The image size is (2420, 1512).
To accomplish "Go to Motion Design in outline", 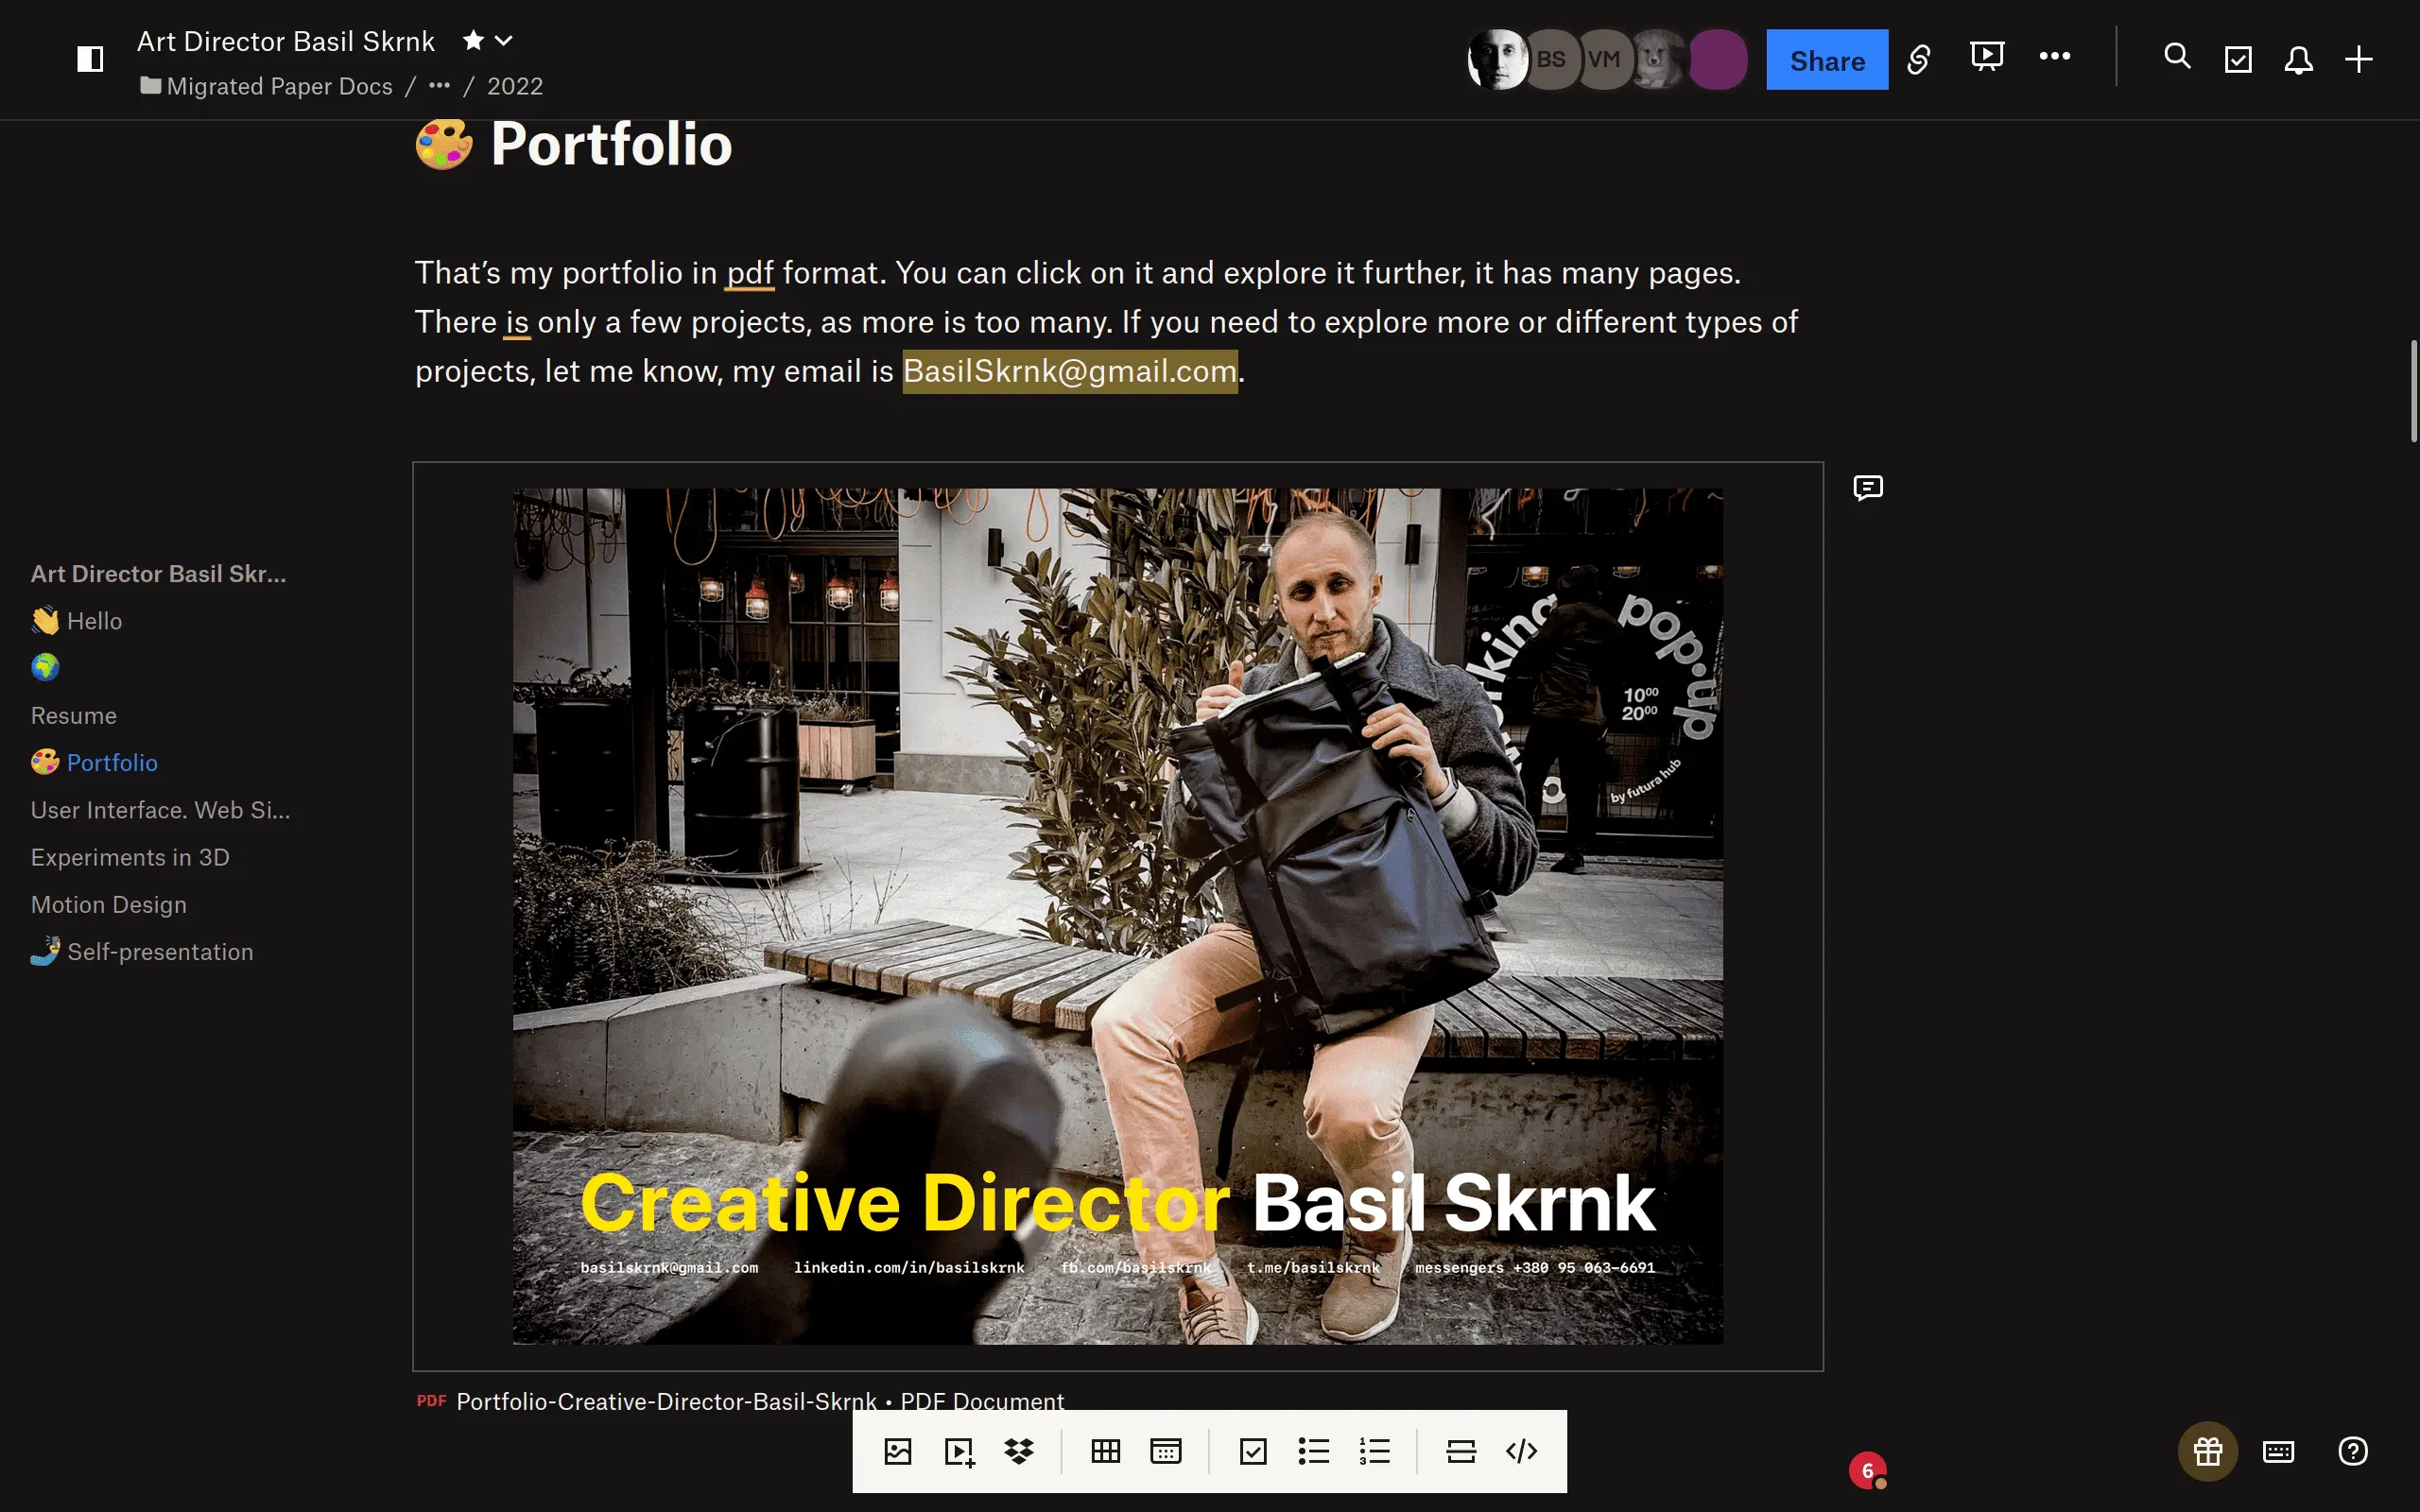I will (109, 904).
